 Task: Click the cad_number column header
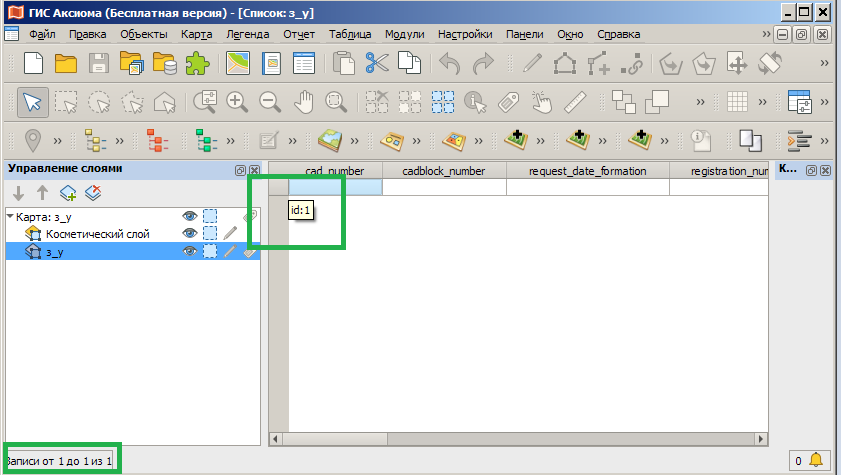click(x=335, y=171)
